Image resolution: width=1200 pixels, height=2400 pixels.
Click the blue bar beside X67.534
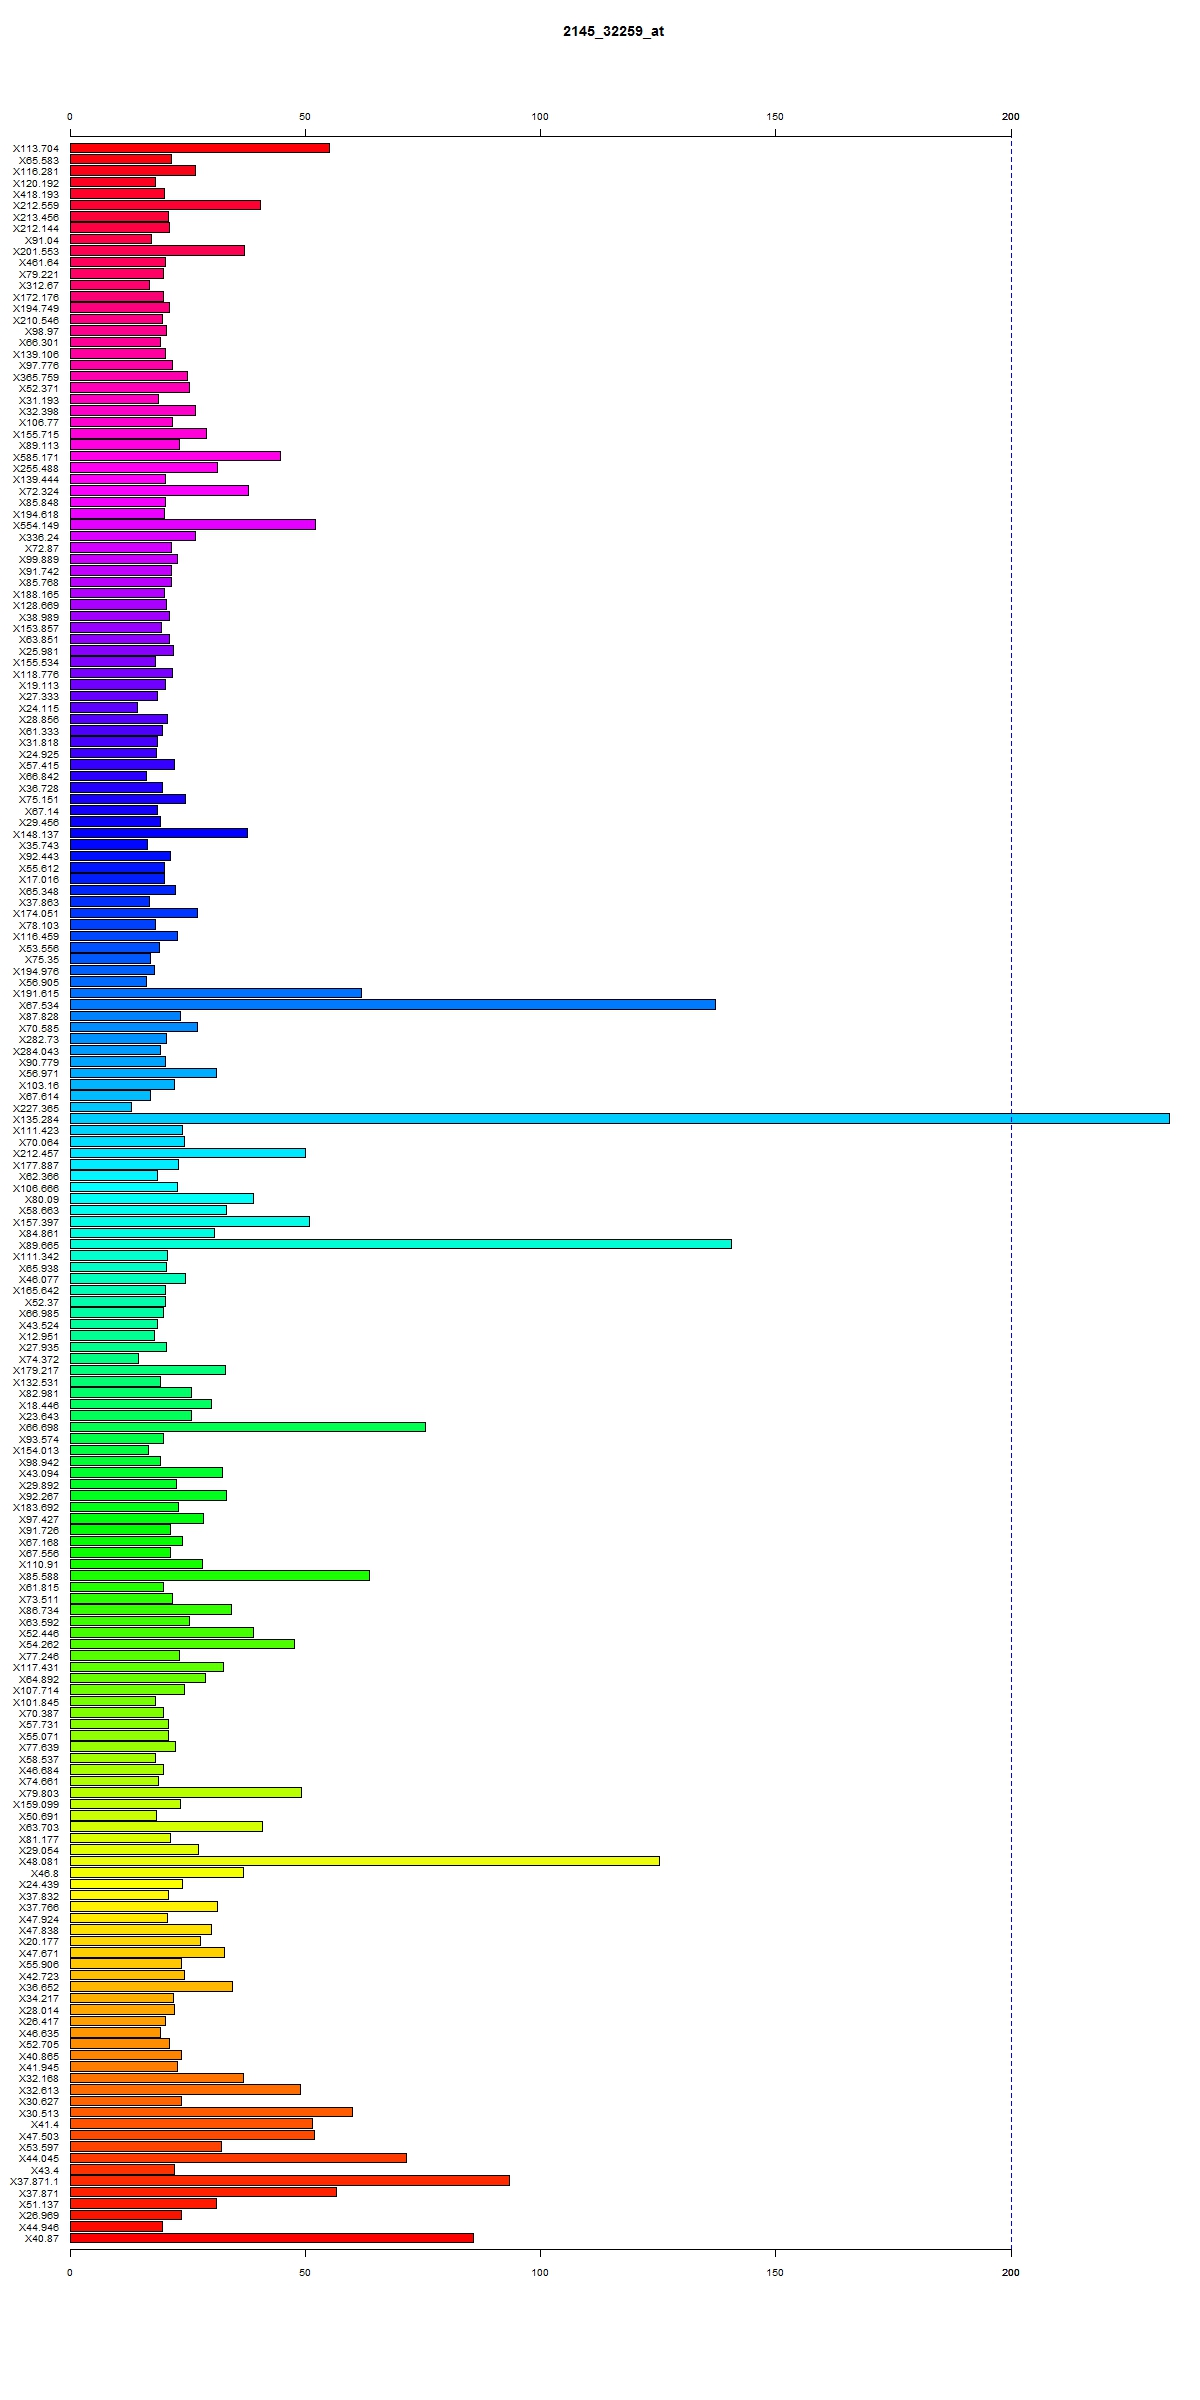pos(393,1004)
